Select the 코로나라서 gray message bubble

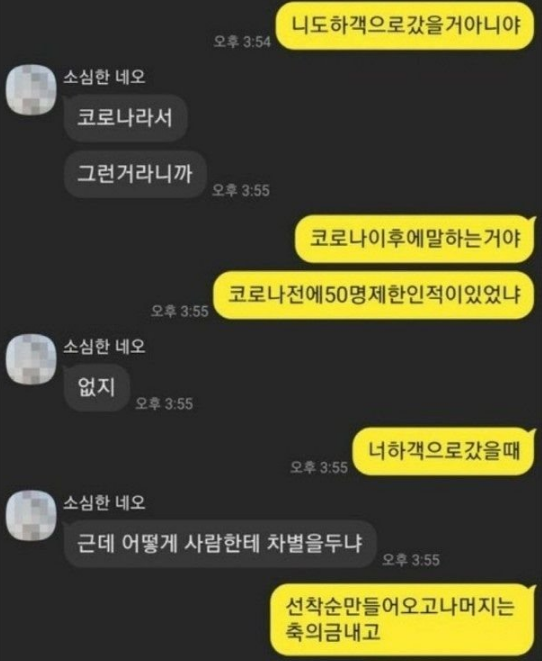point(126,118)
